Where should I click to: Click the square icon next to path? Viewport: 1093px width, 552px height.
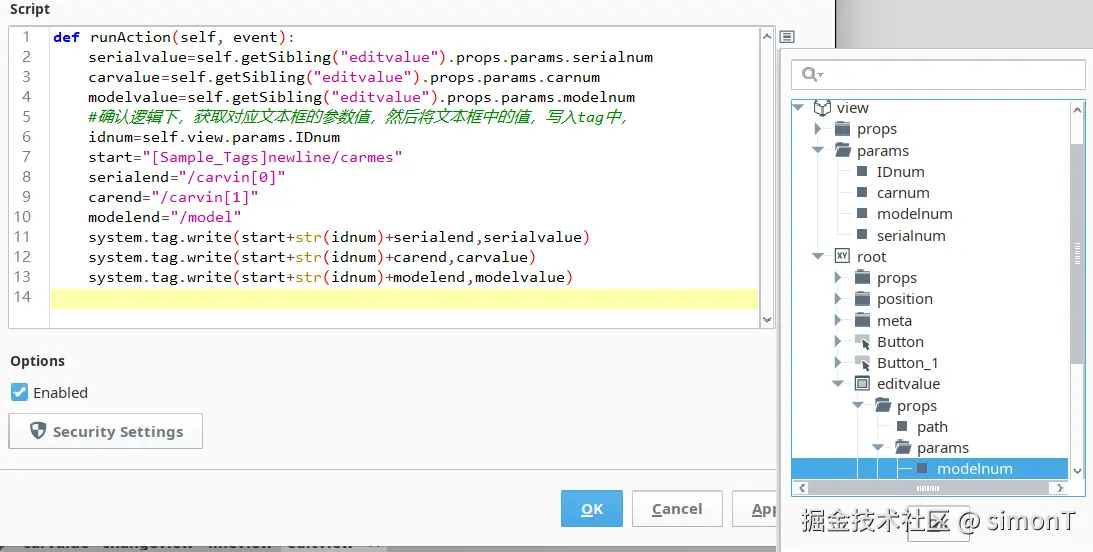[x=902, y=427]
